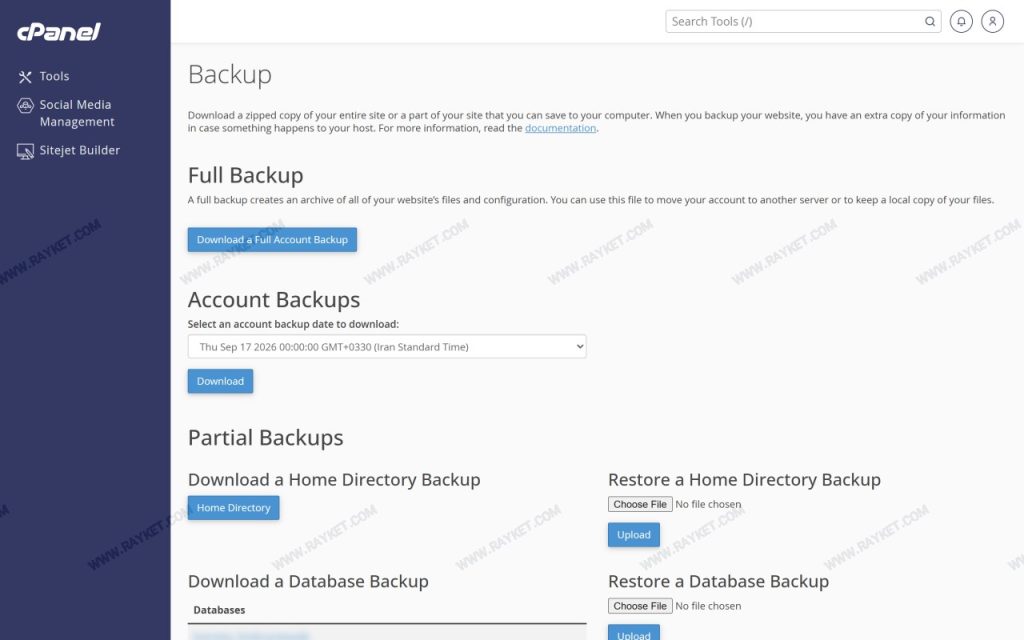The height and width of the screenshot is (640, 1024).
Task: Open Sitejet Builder menu item
Action: tap(80, 150)
